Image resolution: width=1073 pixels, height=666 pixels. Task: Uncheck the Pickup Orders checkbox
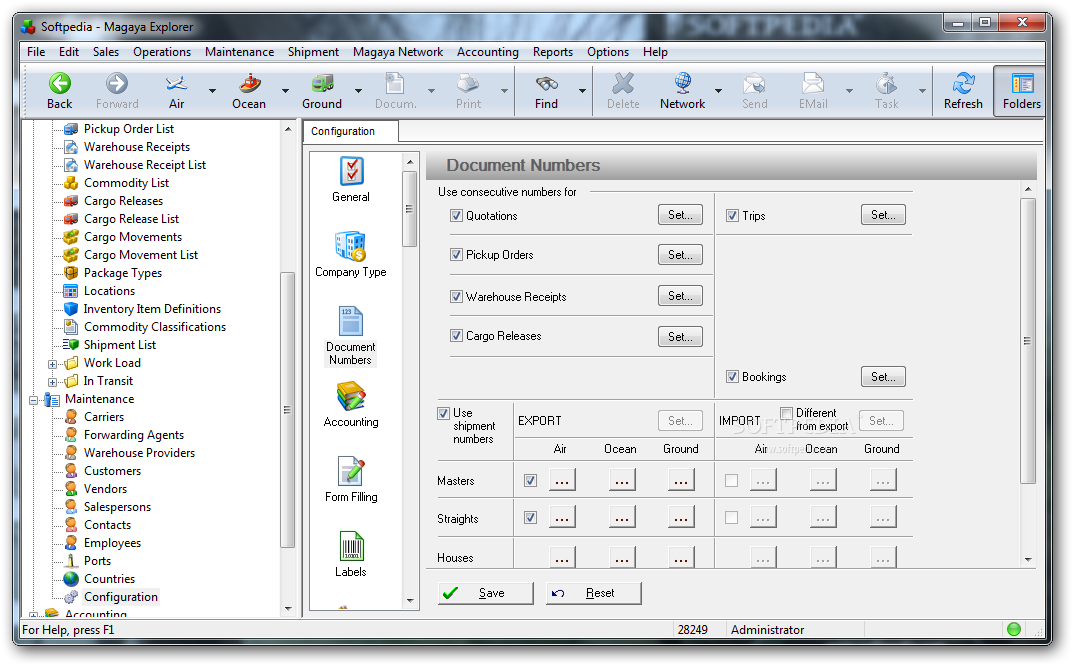456,255
